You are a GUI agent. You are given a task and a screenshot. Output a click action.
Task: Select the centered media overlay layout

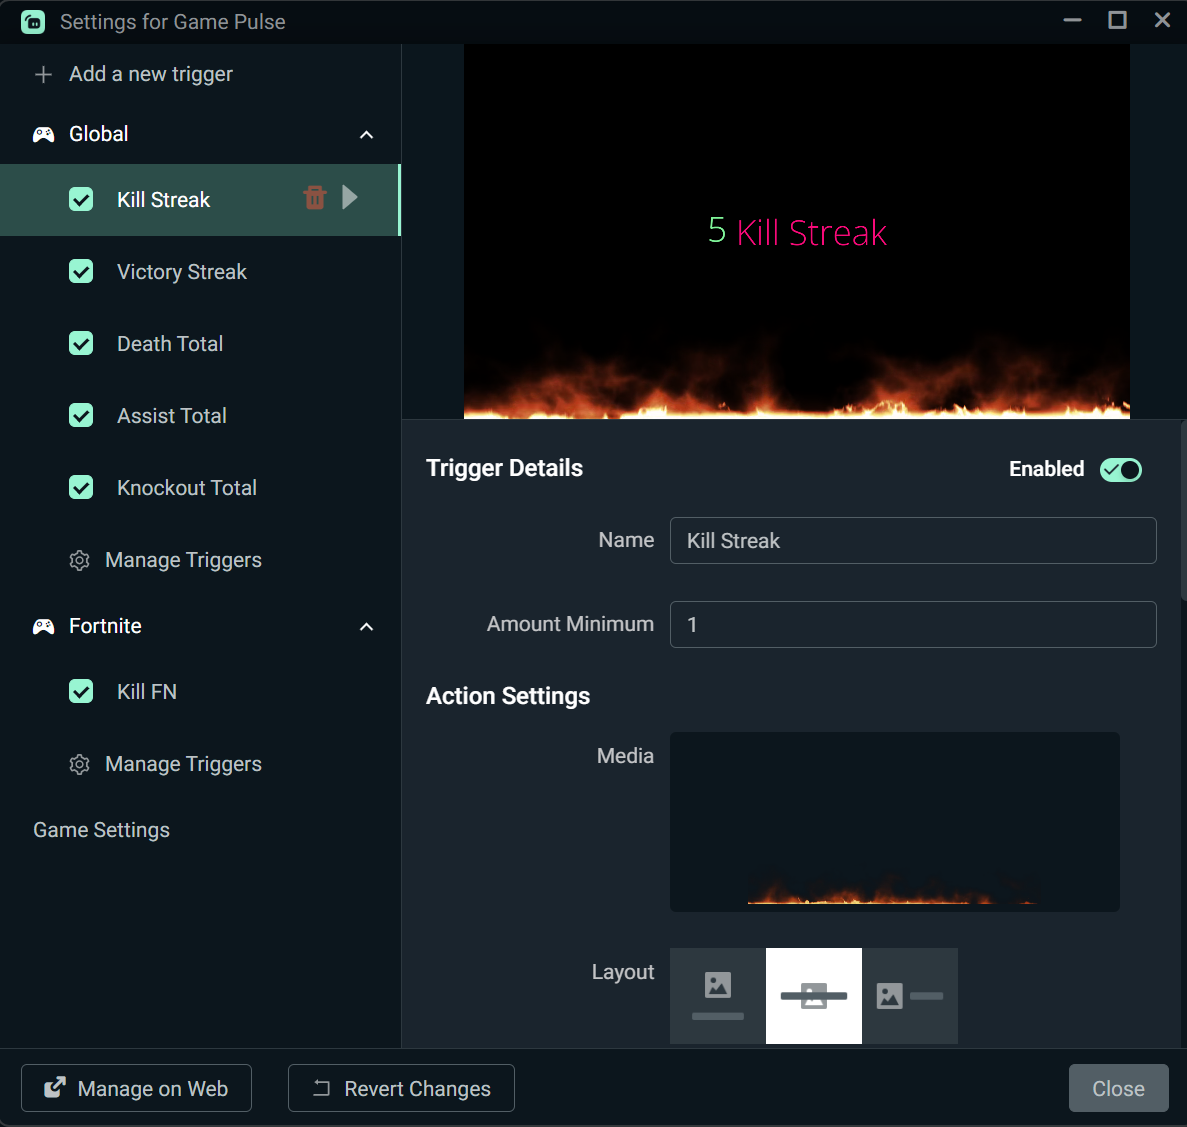[813, 996]
